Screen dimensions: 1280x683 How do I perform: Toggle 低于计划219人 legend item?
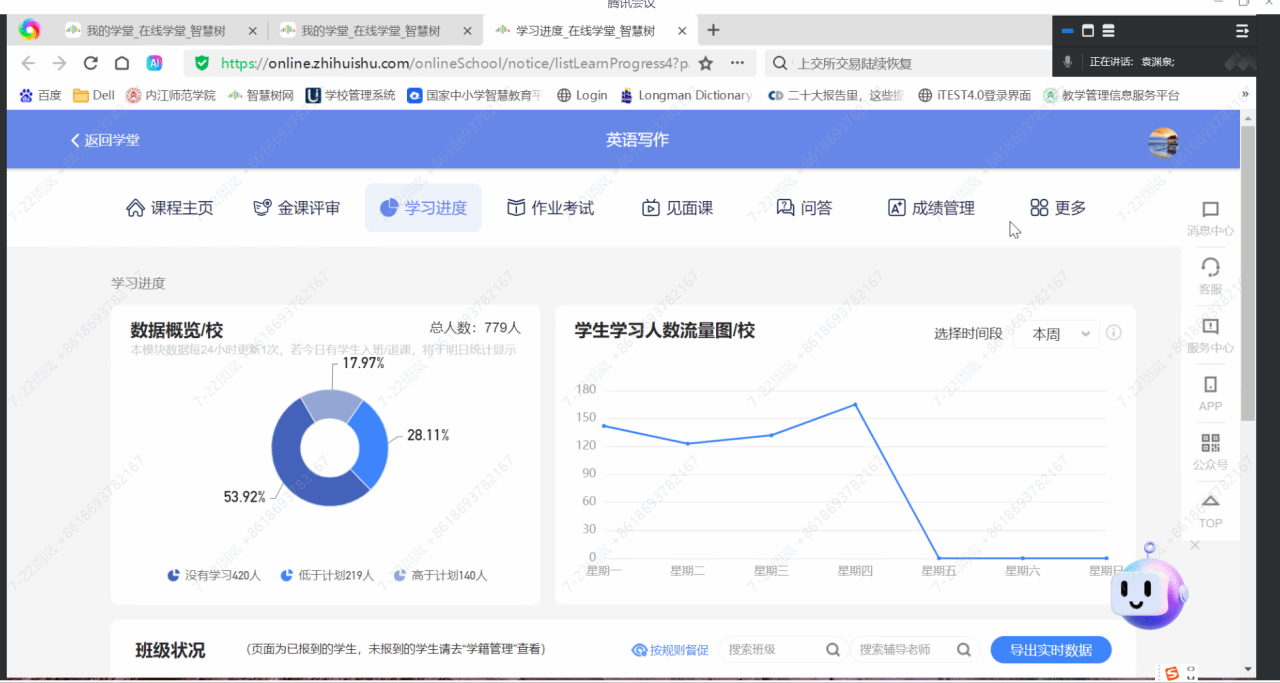coord(327,576)
